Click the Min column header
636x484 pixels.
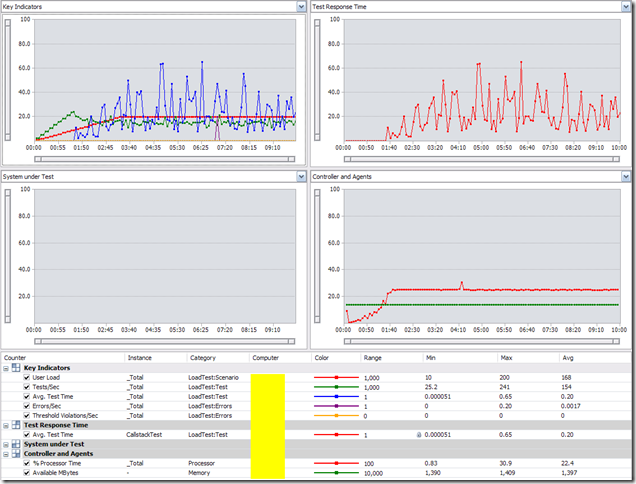(x=431, y=358)
